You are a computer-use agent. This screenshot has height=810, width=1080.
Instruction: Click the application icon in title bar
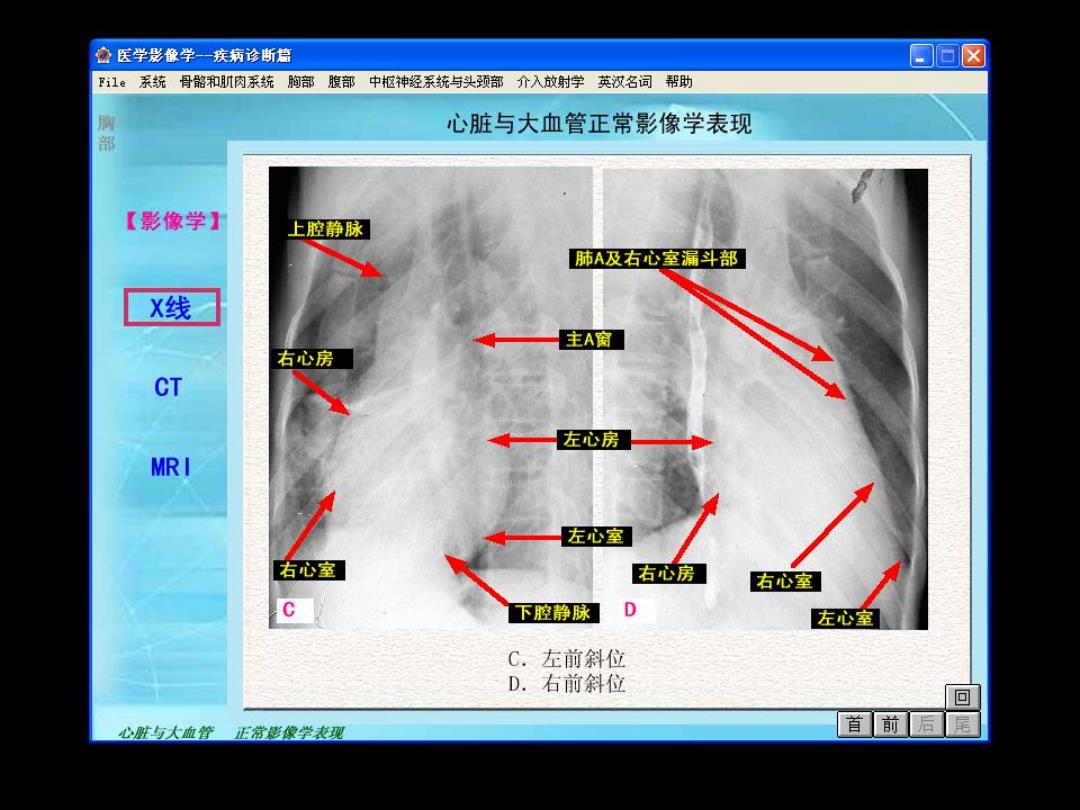[x=103, y=55]
